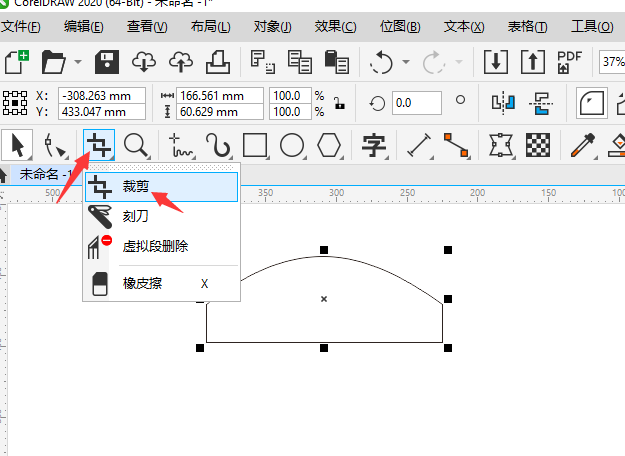
Task: Toggle the lock ratio padlock
Action: coord(340,102)
